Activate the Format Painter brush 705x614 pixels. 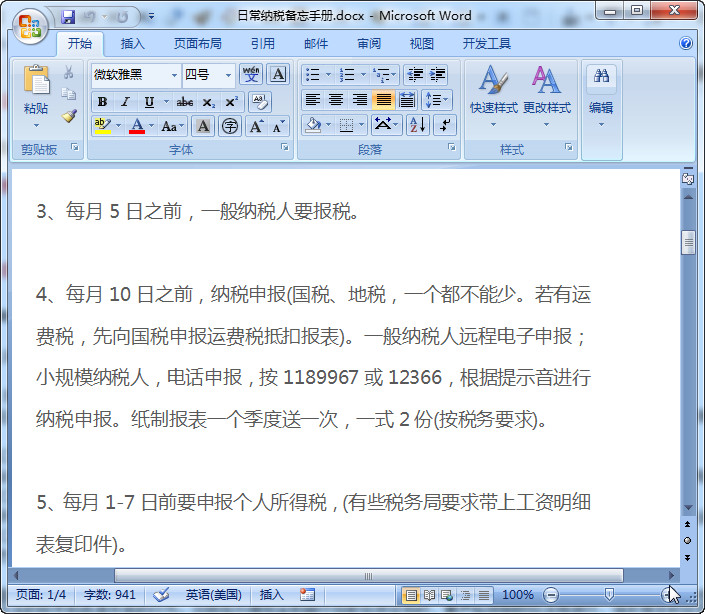pyautogui.click(x=69, y=116)
